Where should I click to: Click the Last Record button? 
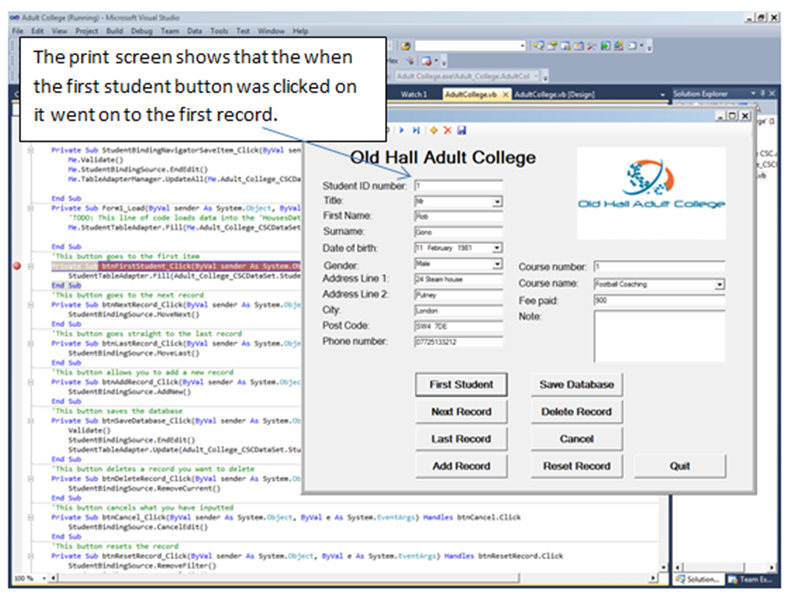coord(461,439)
